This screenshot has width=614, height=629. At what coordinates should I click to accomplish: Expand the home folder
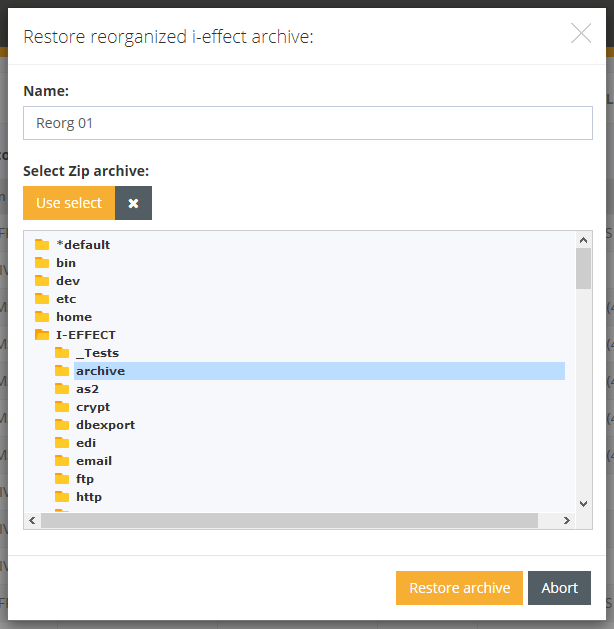[x=73, y=317]
